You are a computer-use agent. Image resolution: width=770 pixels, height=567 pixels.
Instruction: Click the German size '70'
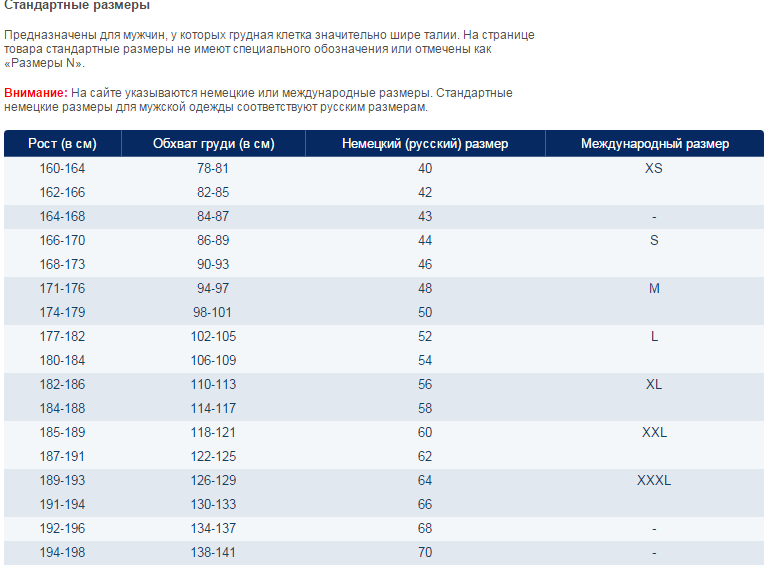pyautogui.click(x=425, y=552)
